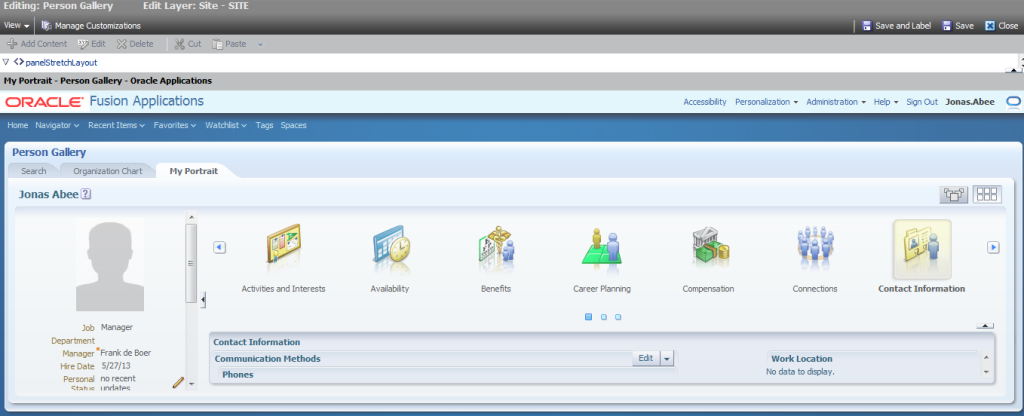This screenshot has height=416, width=1024.
Task: Open the toolbar overflow arrow after Paste
Action: (x=260, y=44)
